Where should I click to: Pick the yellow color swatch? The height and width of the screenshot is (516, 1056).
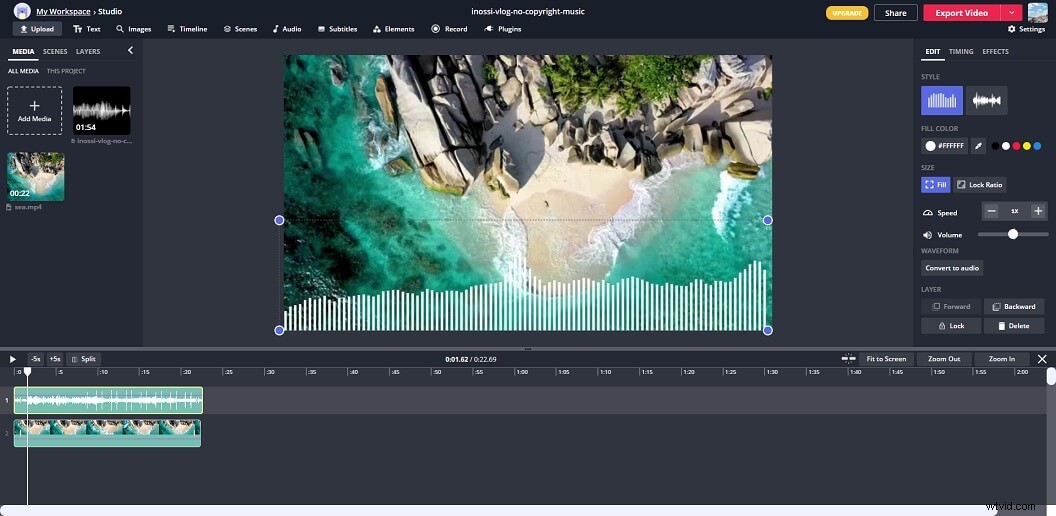pyautogui.click(x=1027, y=146)
